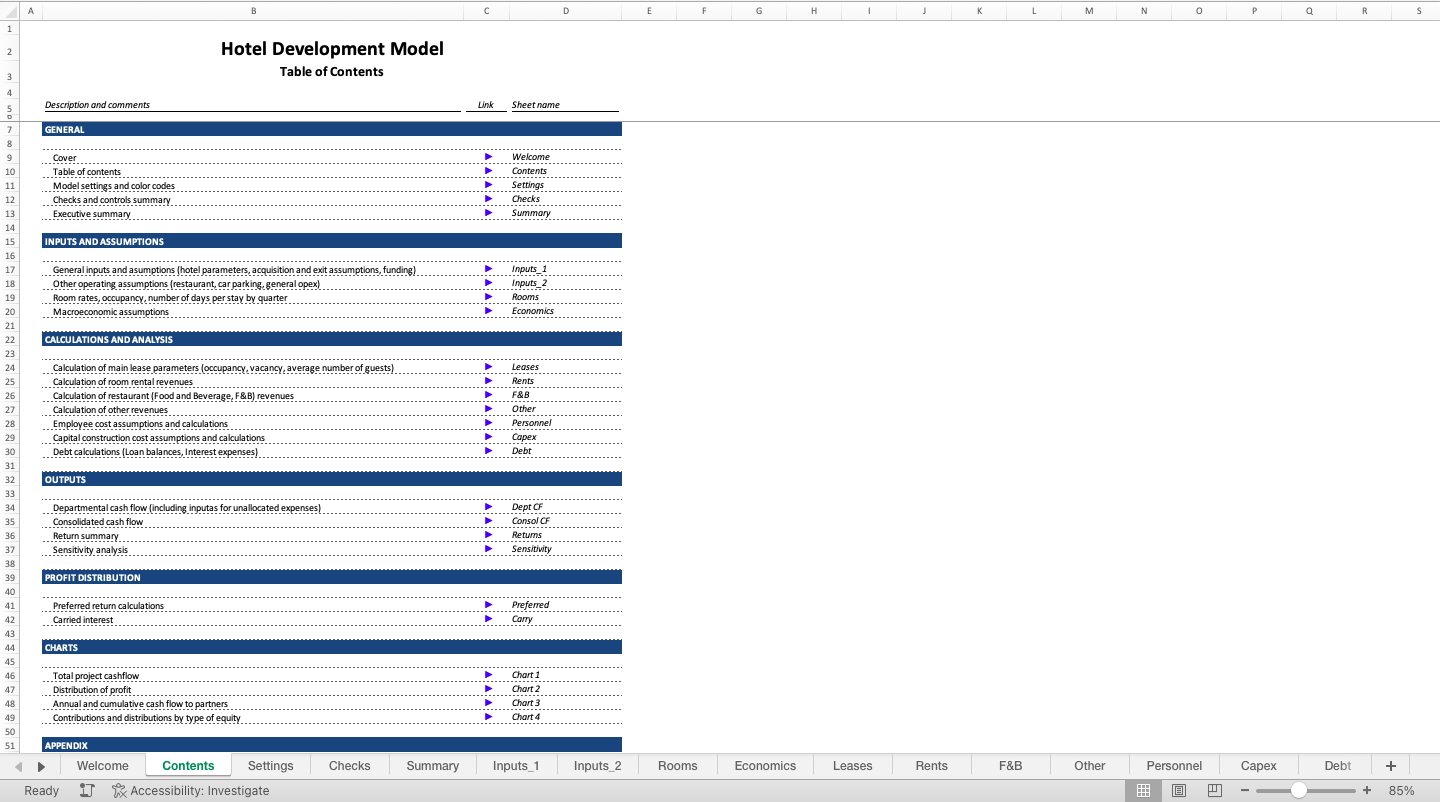Open the Settings sheet tab
The height and width of the screenshot is (802, 1440).
[x=271, y=766]
